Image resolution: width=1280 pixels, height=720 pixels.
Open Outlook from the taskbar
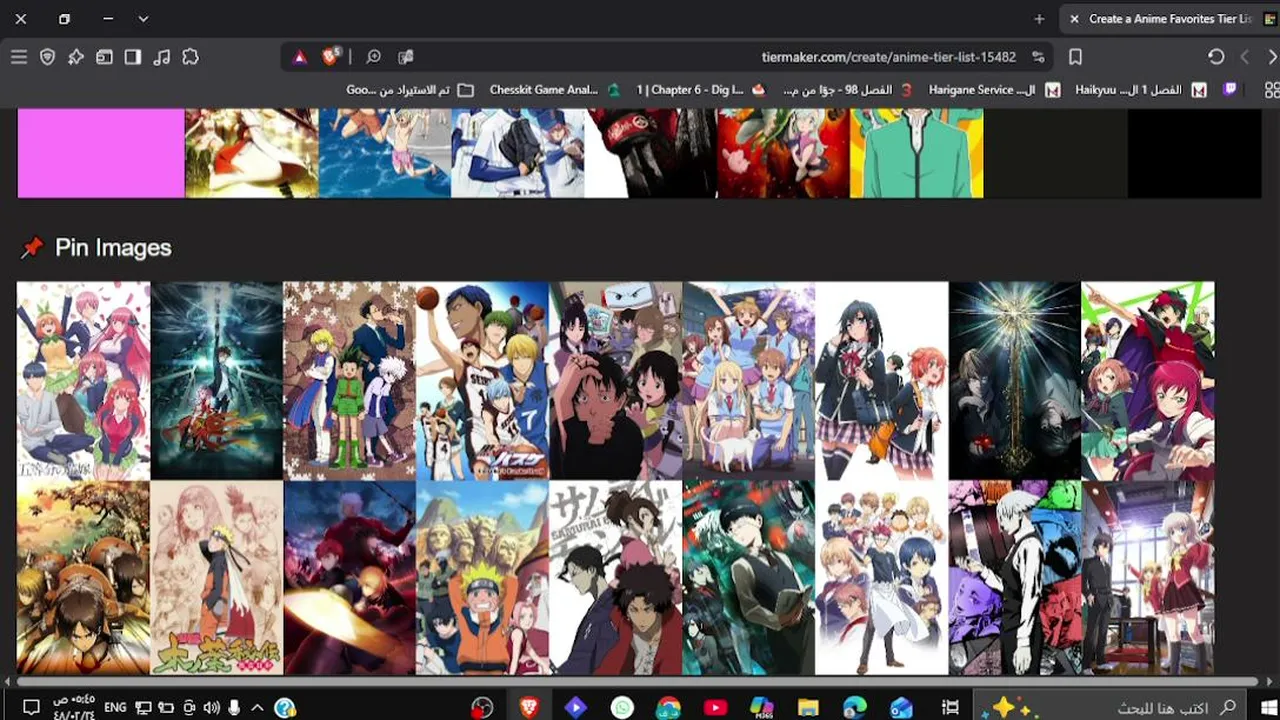901,707
